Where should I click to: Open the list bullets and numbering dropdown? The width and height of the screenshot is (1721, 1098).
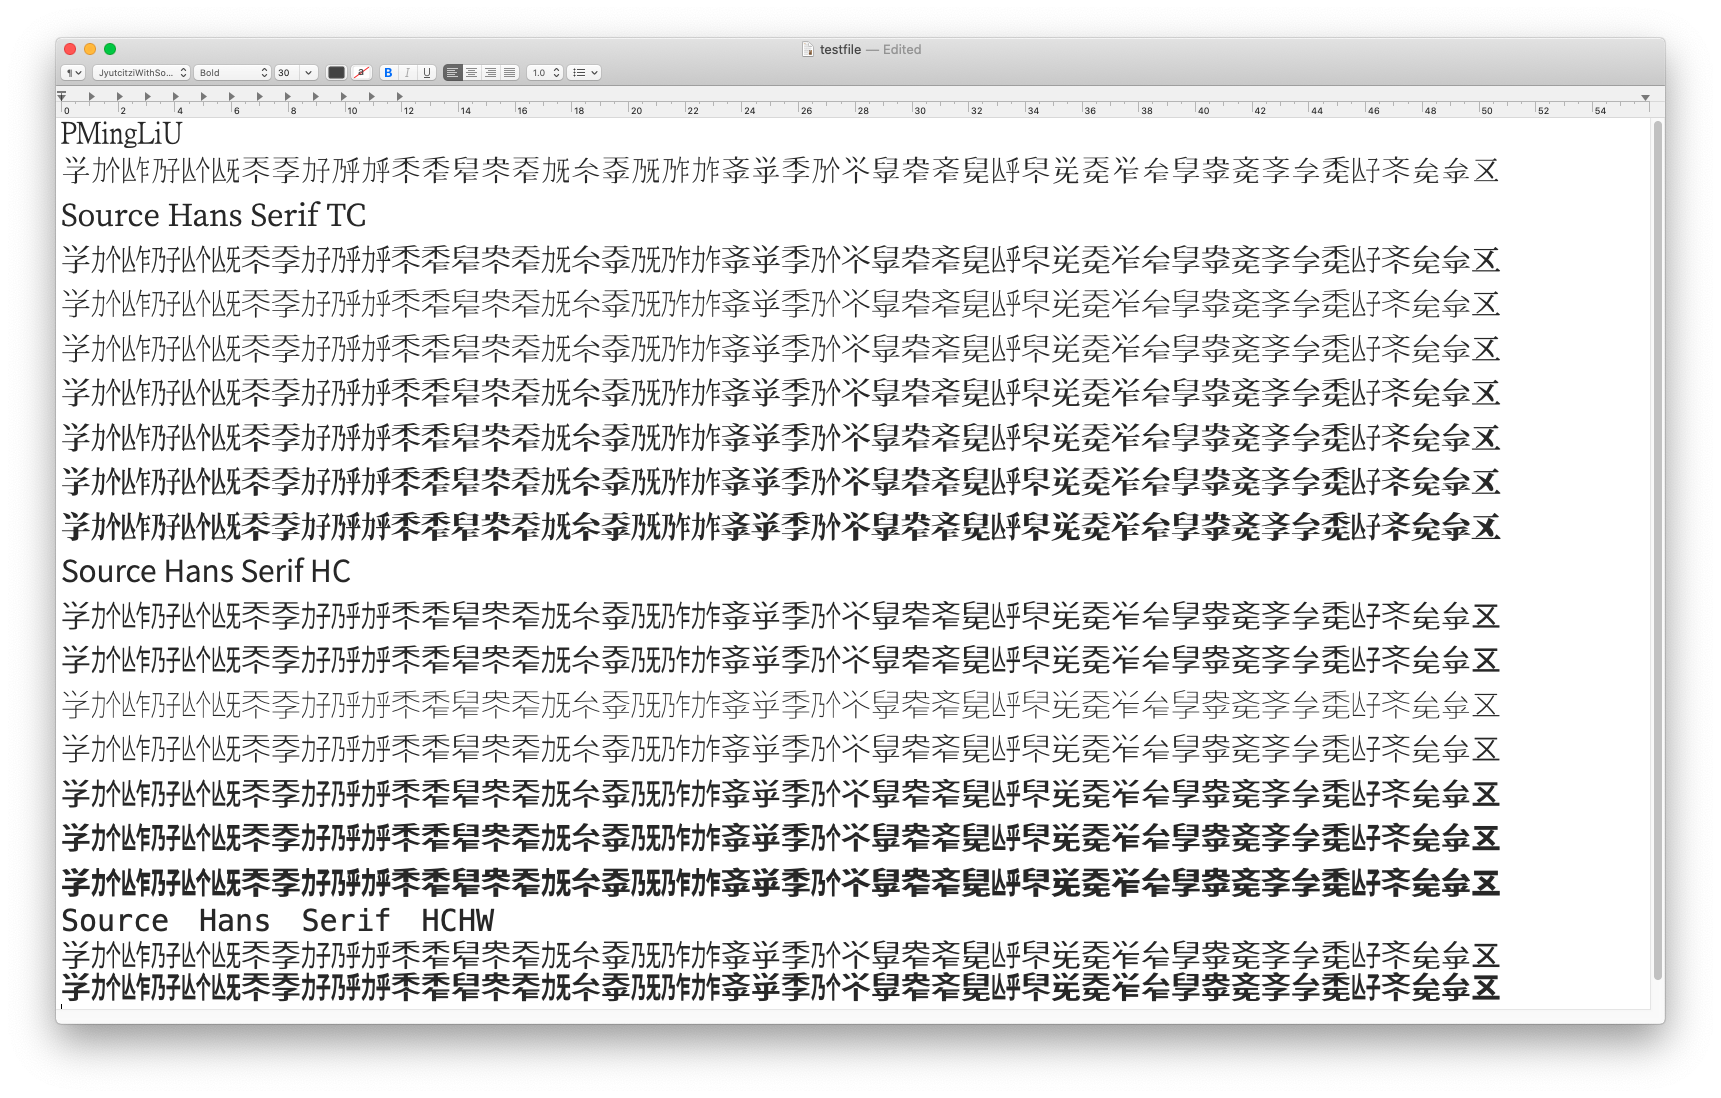(x=584, y=73)
